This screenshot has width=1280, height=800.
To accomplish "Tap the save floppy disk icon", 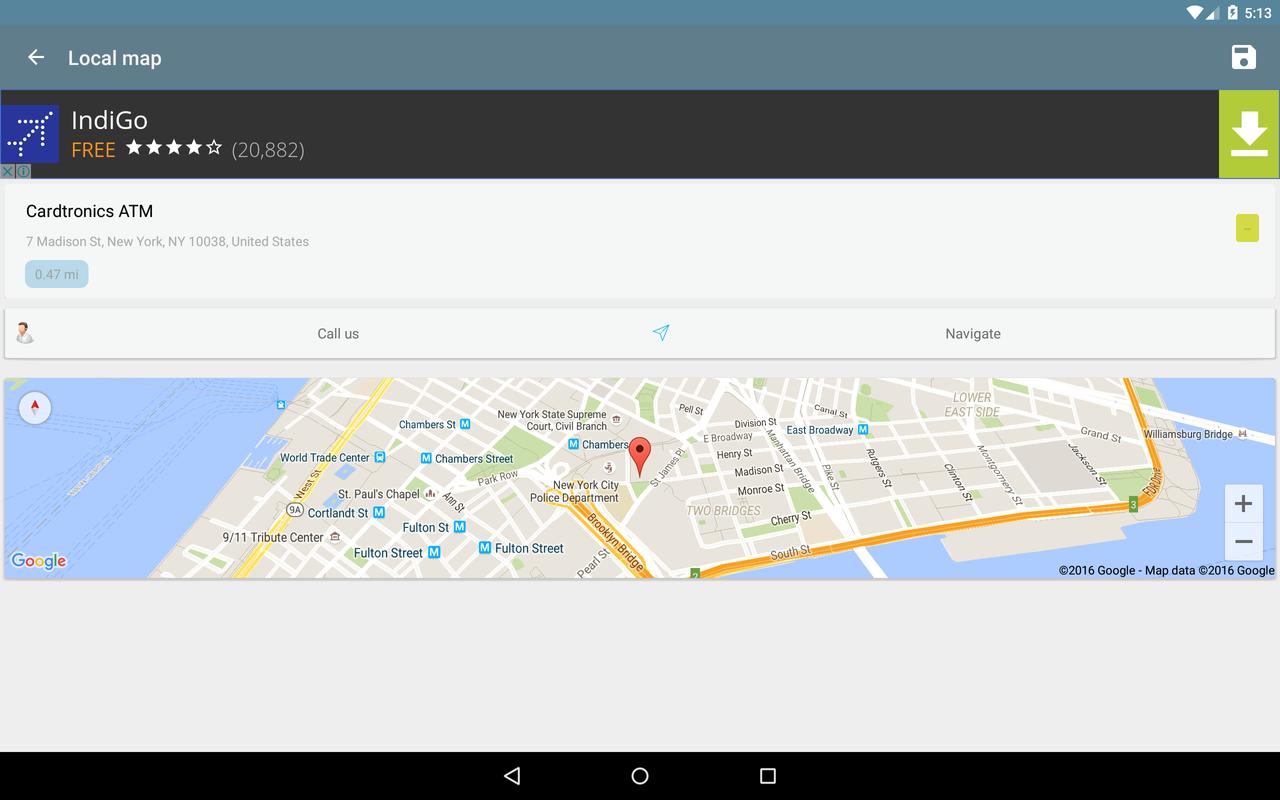I will [x=1243, y=57].
